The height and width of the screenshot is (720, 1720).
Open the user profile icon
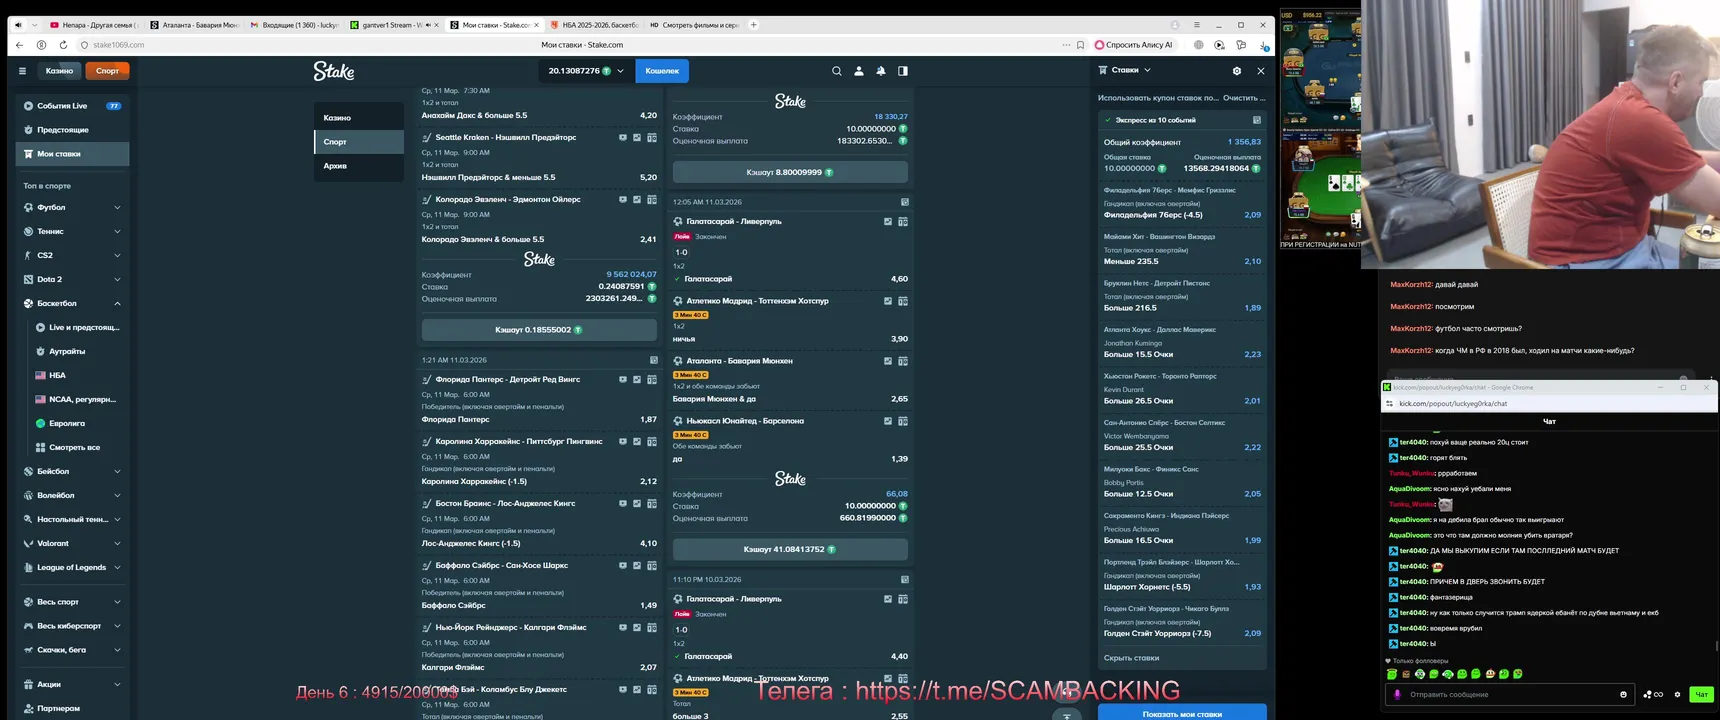click(859, 71)
